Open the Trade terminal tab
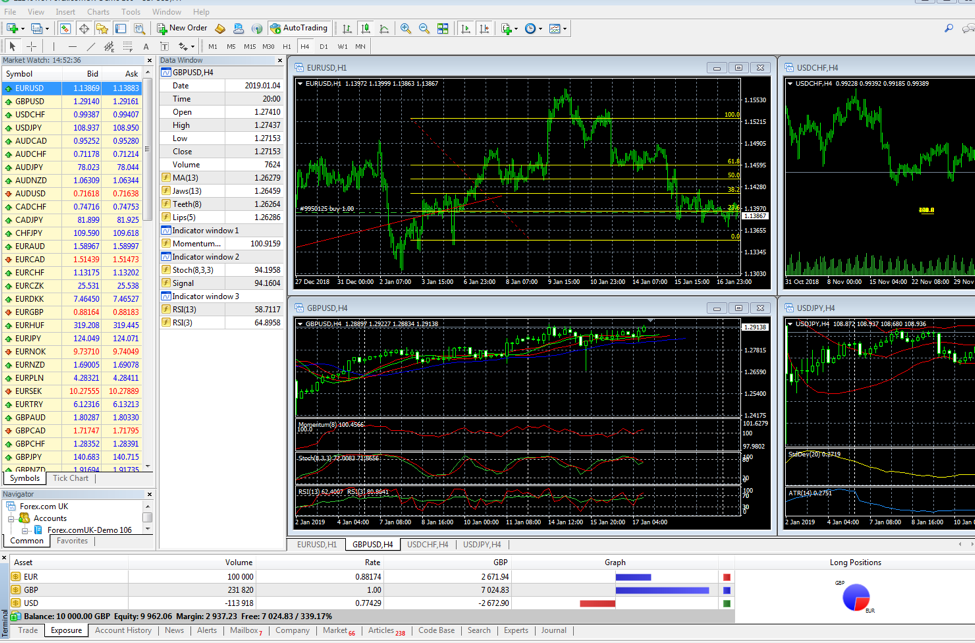This screenshot has width=975, height=643. (x=28, y=631)
